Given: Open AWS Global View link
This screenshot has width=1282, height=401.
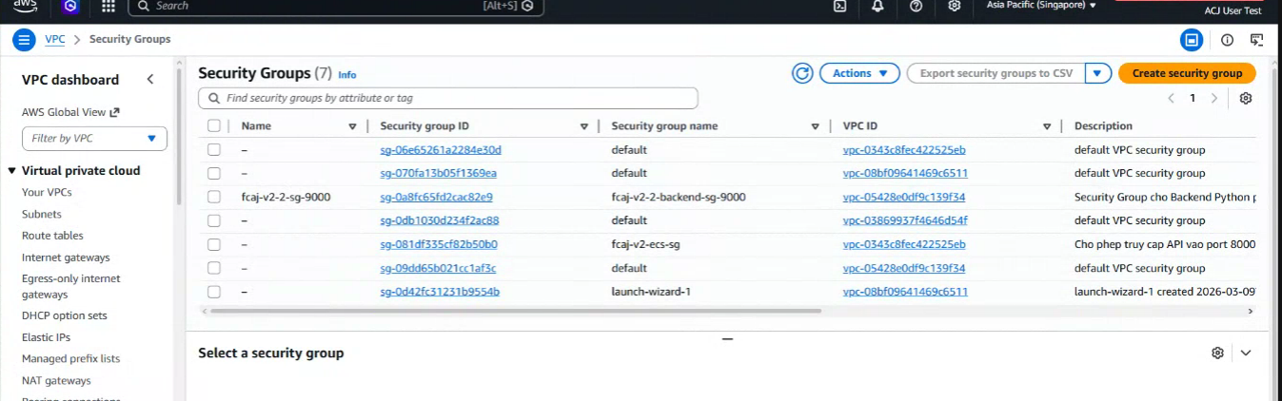Looking at the screenshot, I should click(70, 112).
